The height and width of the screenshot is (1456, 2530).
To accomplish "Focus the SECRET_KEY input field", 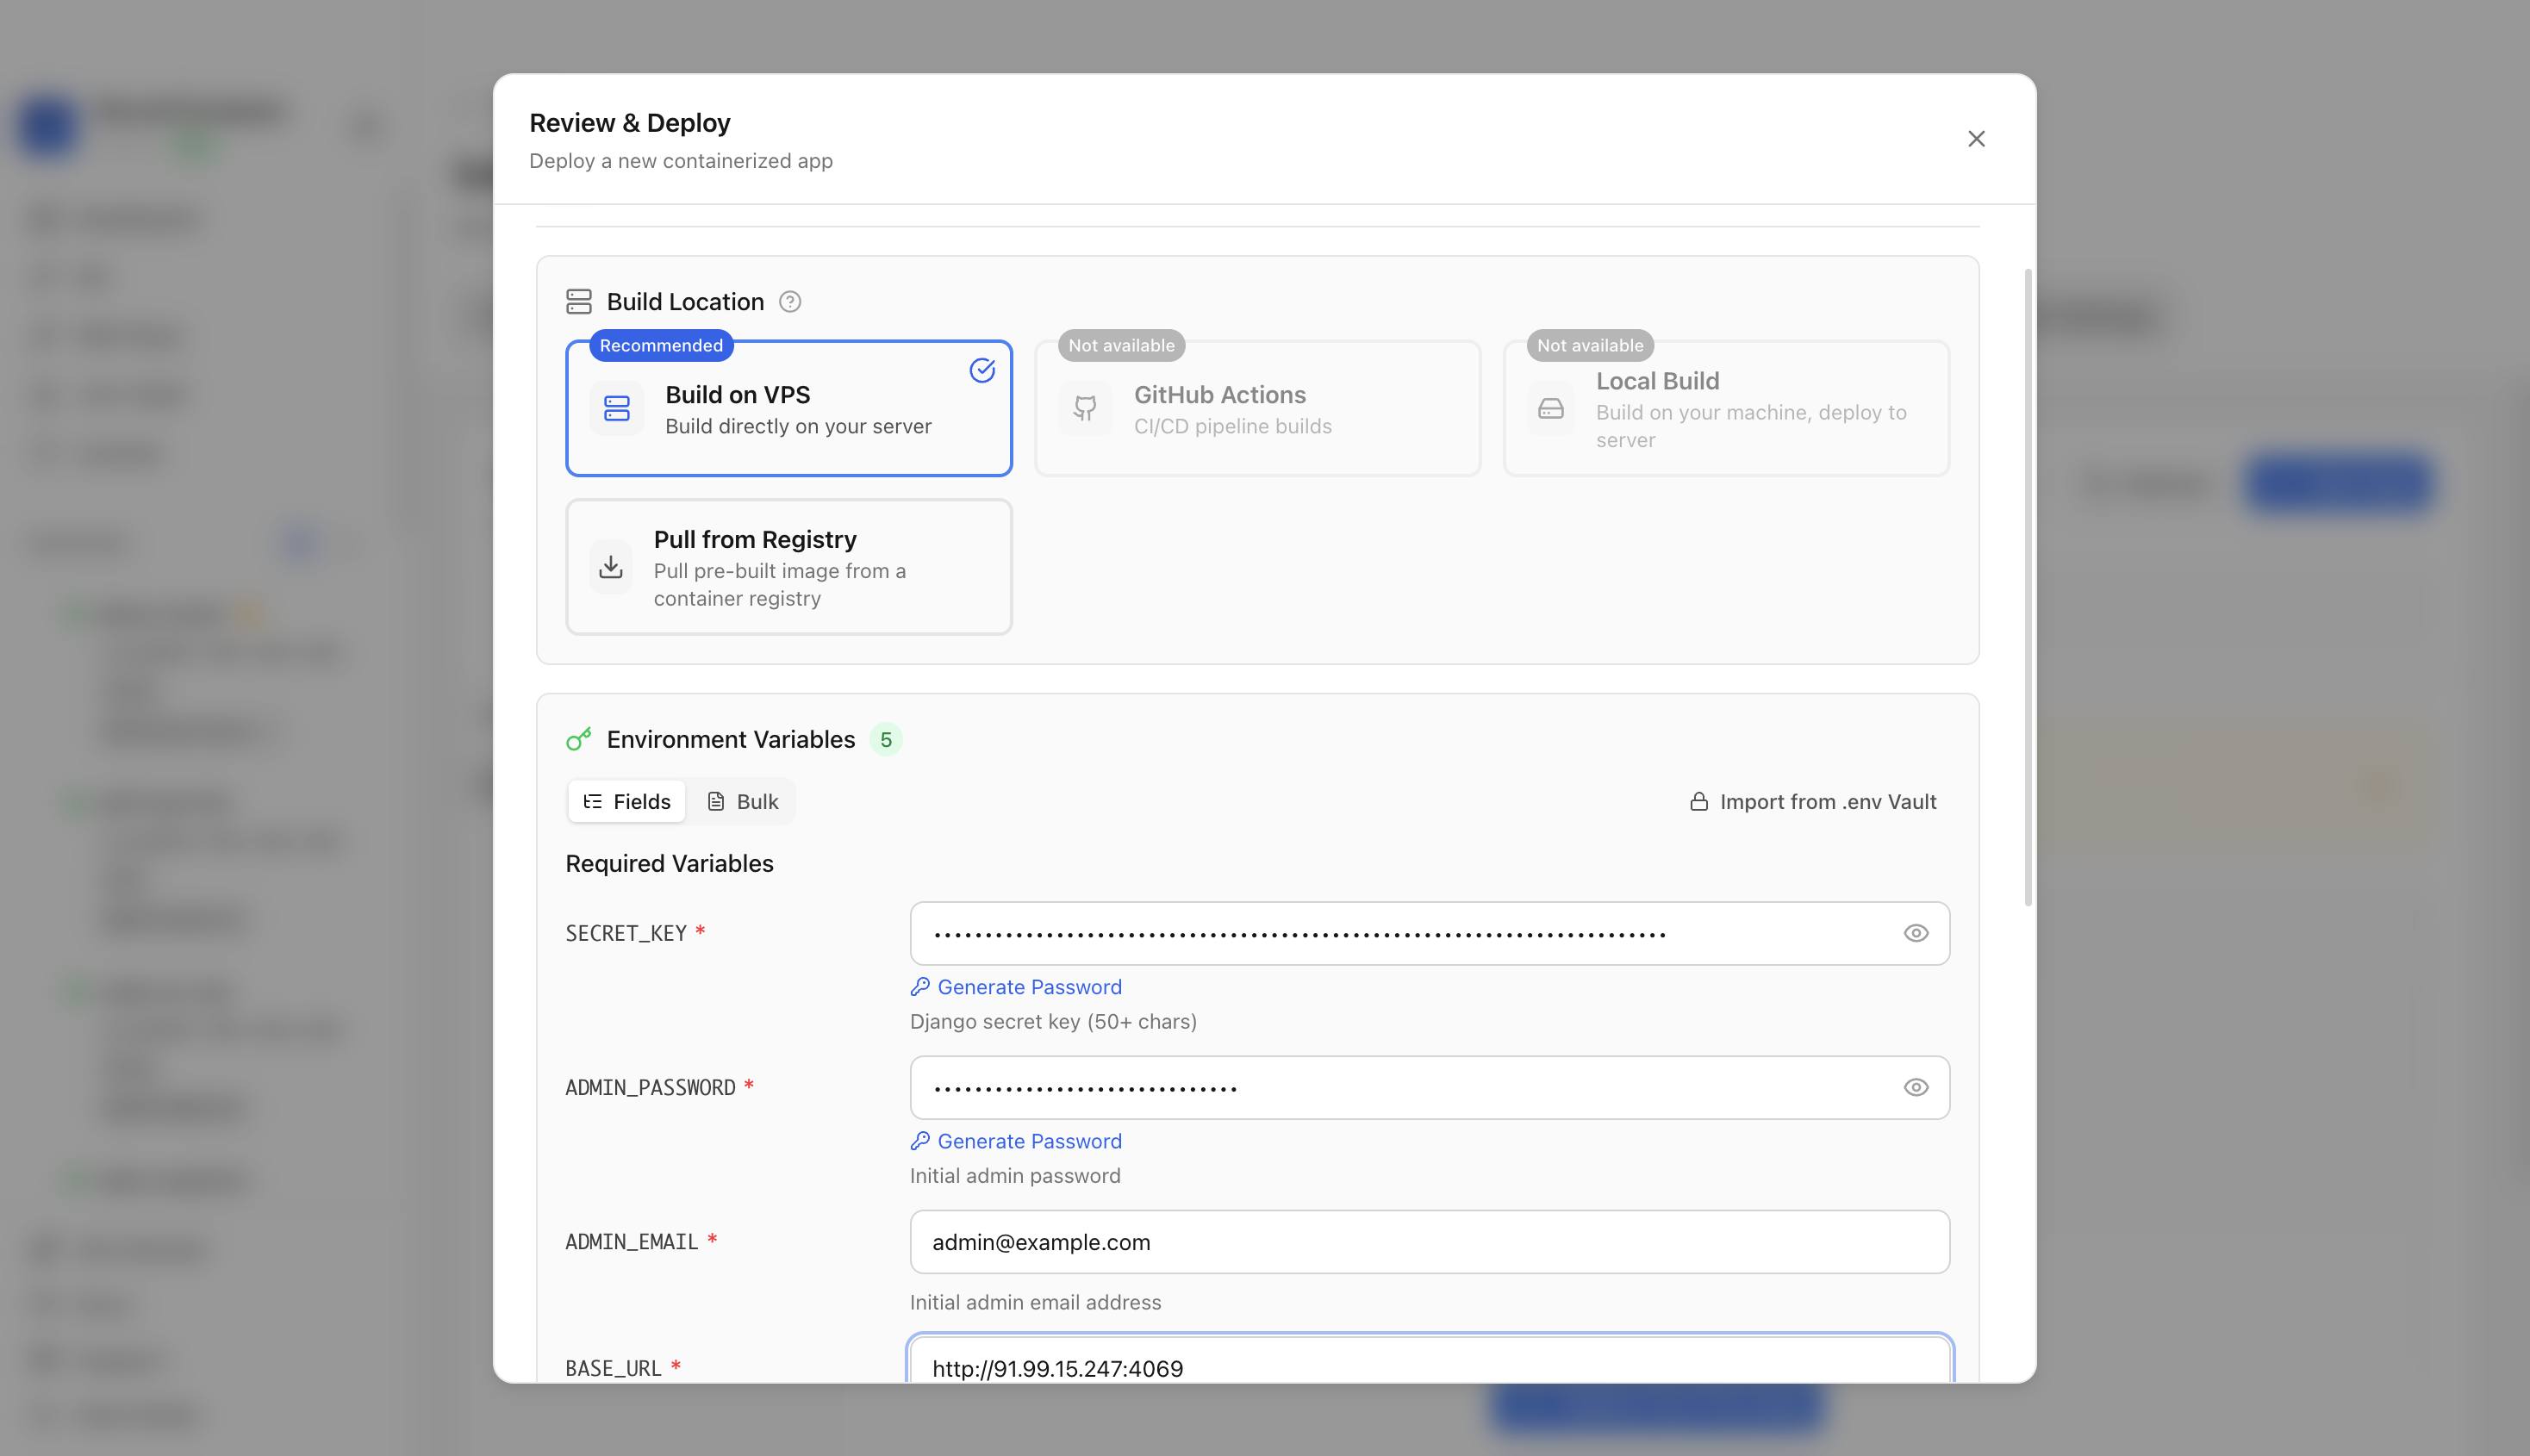I will [1429, 933].
